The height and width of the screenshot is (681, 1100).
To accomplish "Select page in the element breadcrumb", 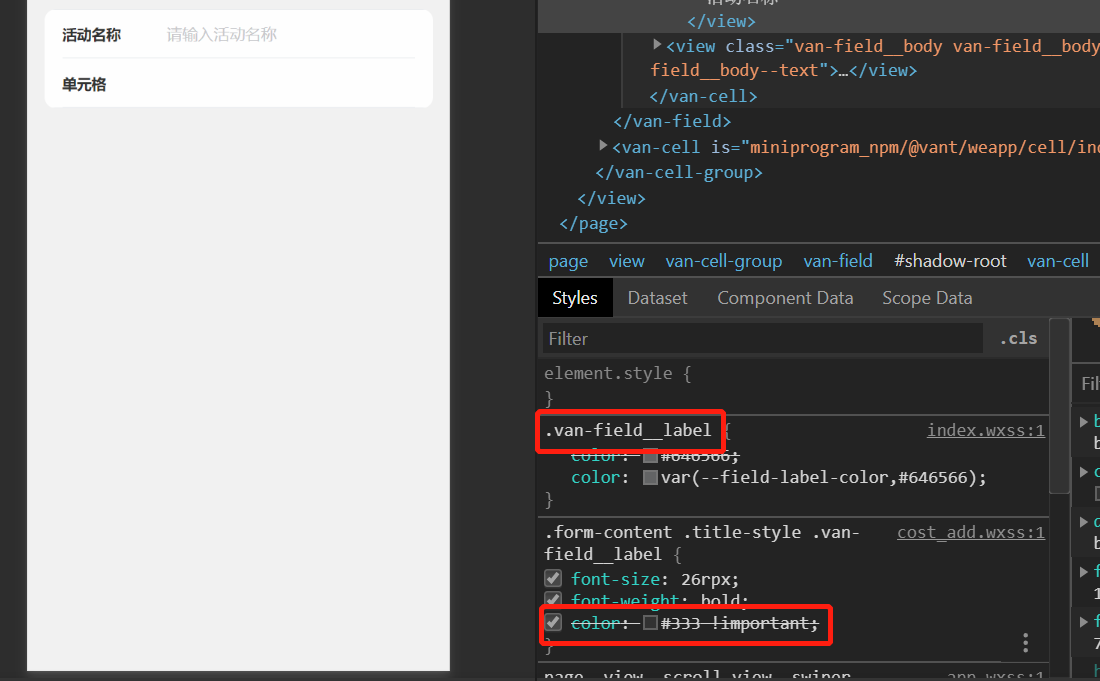I will point(568,260).
